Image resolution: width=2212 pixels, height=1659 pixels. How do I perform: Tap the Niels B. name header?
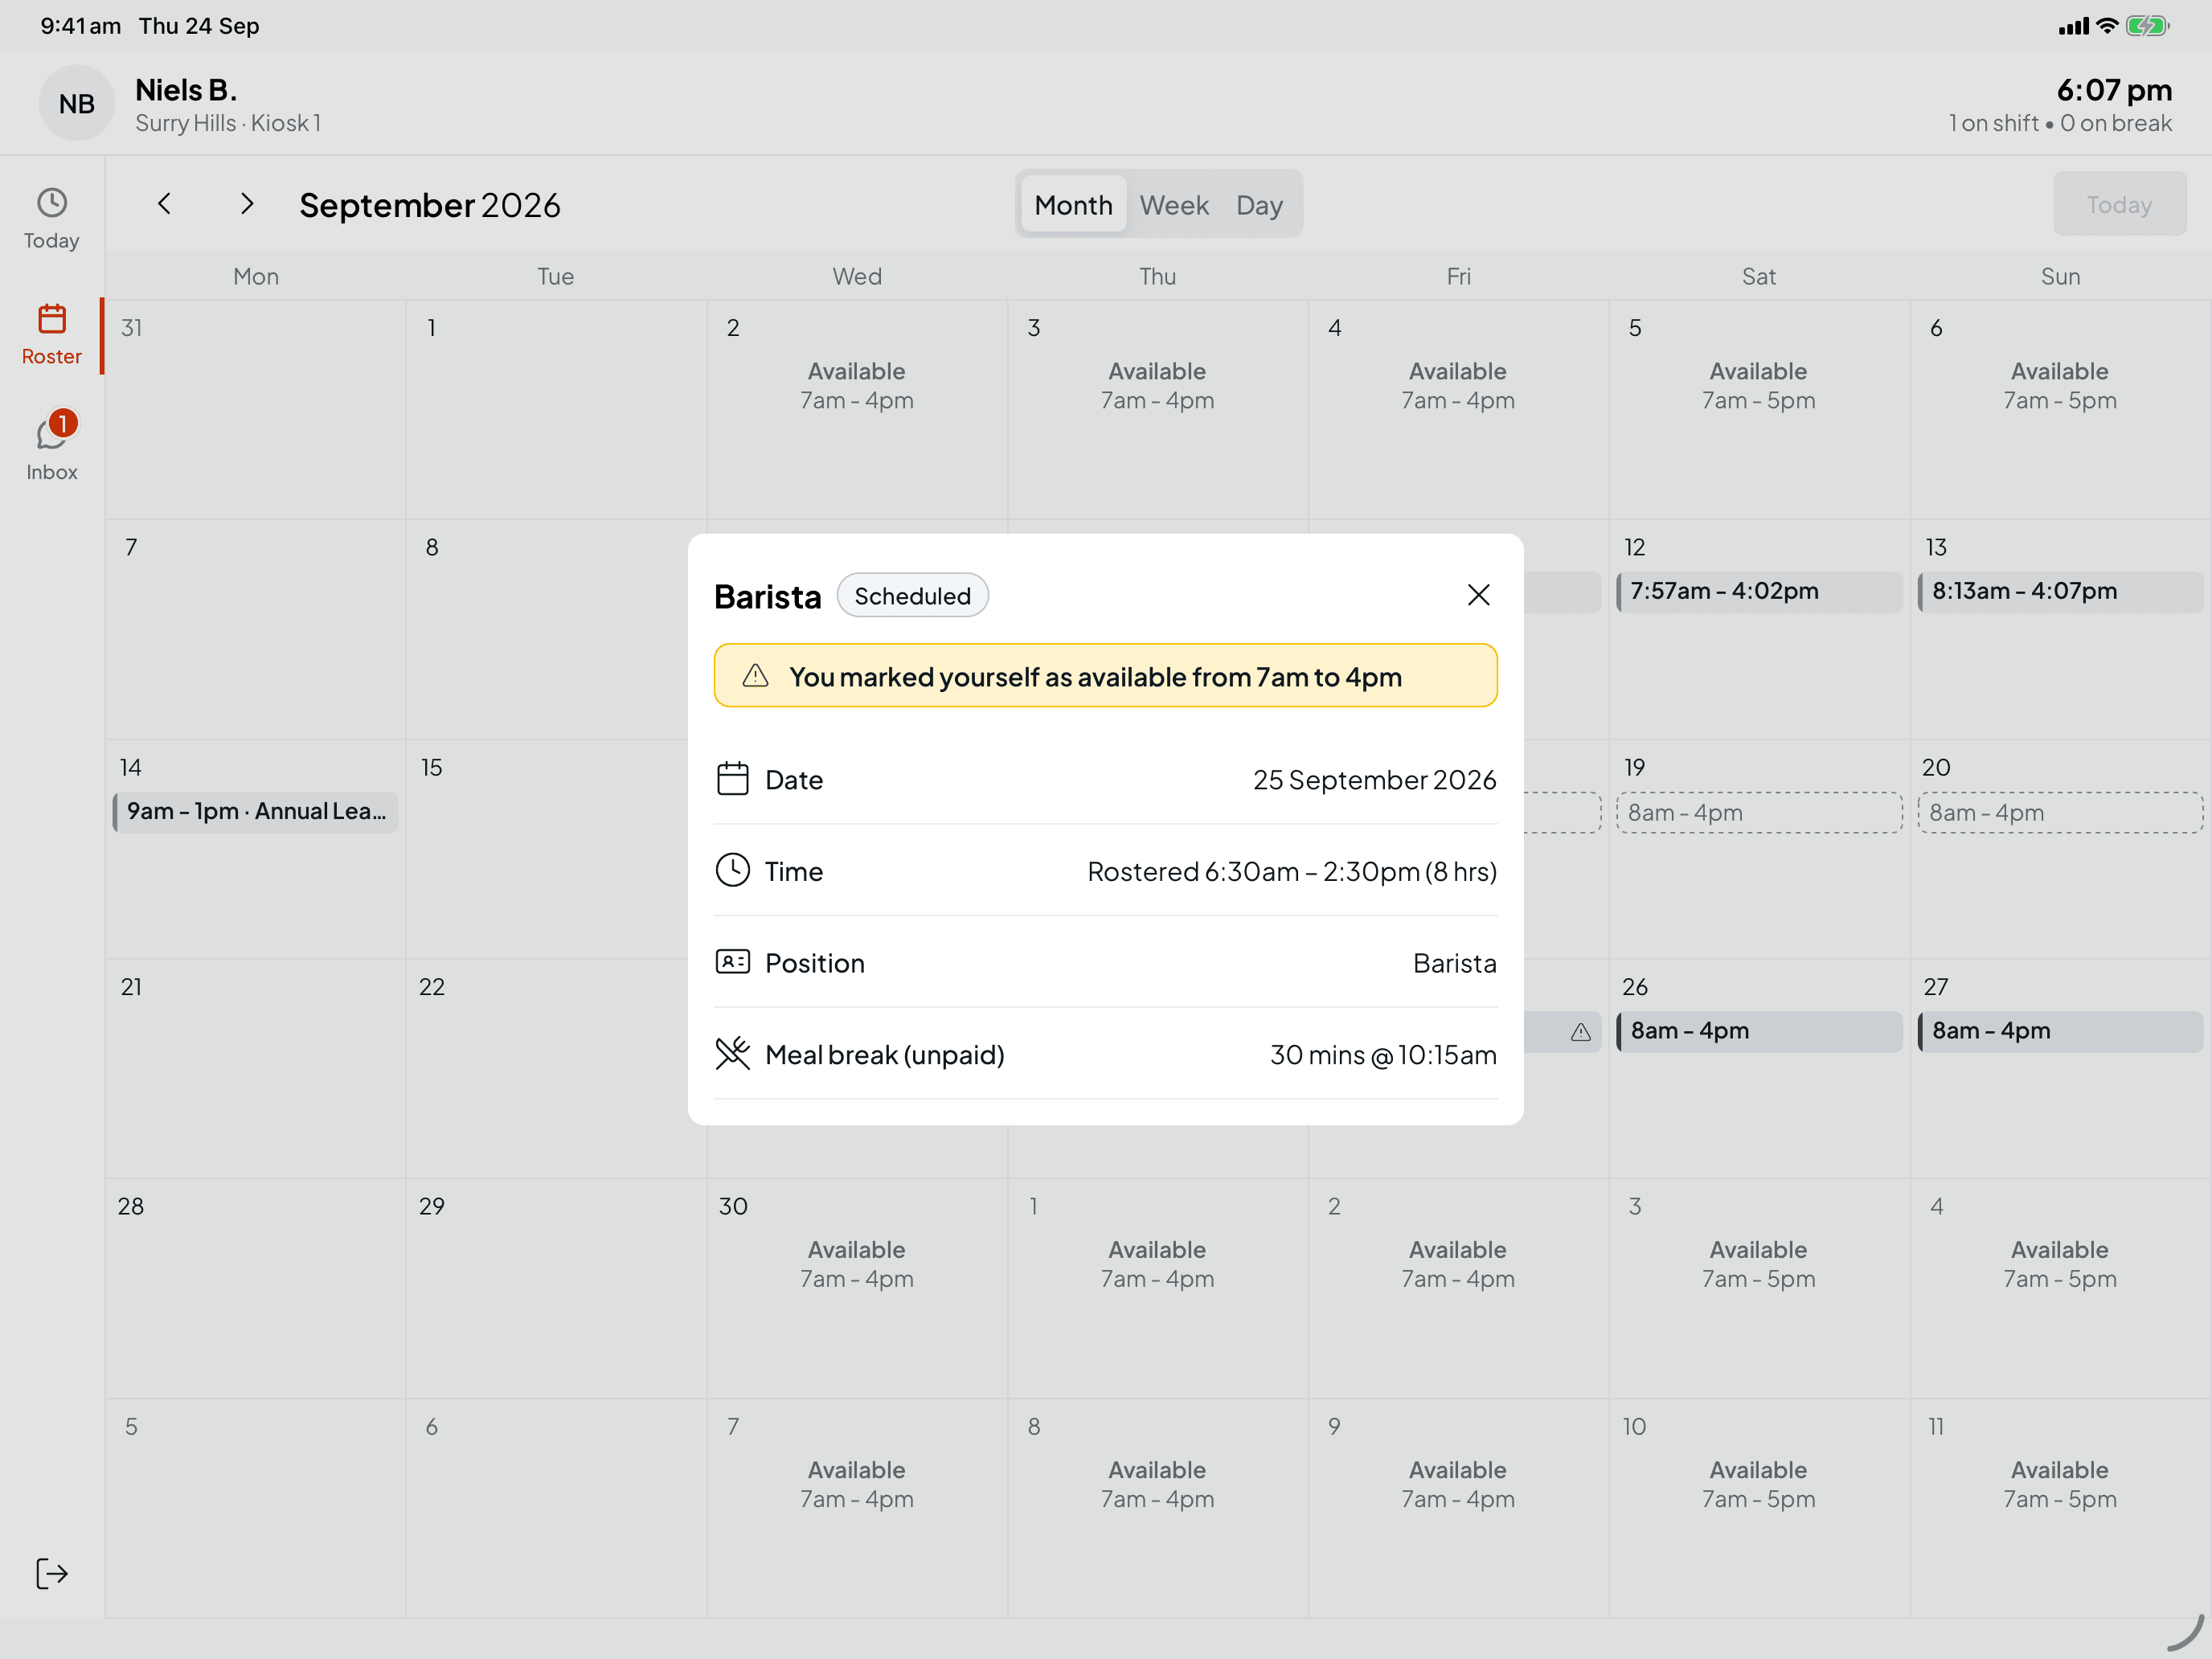[x=186, y=90]
